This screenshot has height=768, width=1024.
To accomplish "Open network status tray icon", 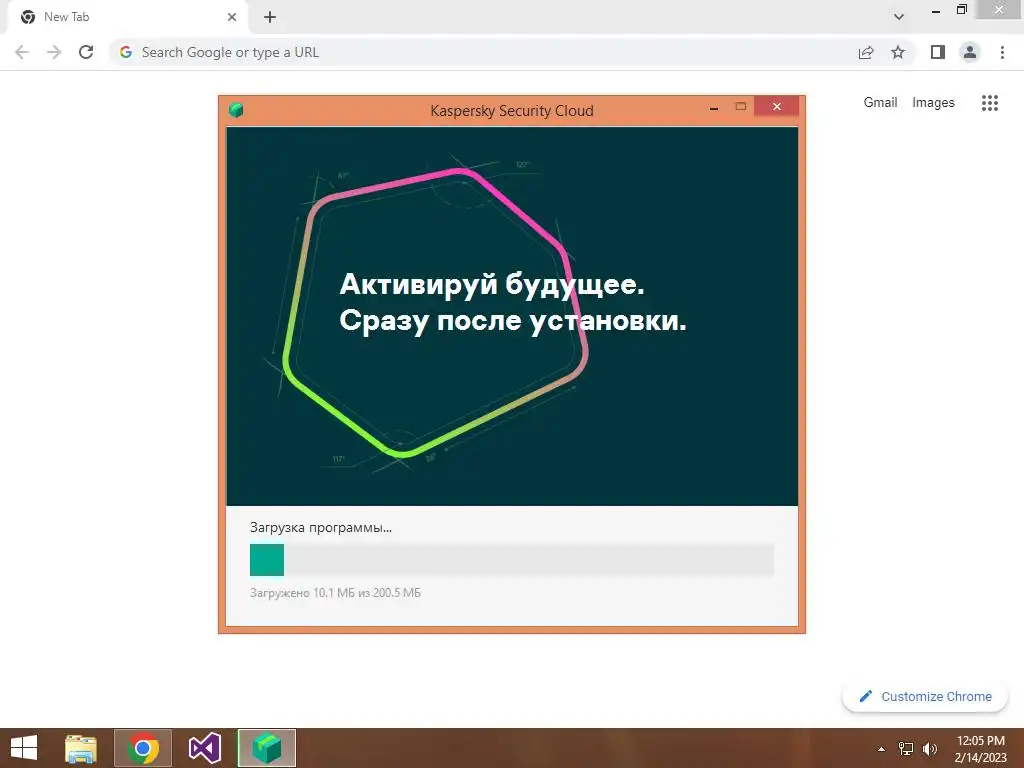I will (x=905, y=749).
